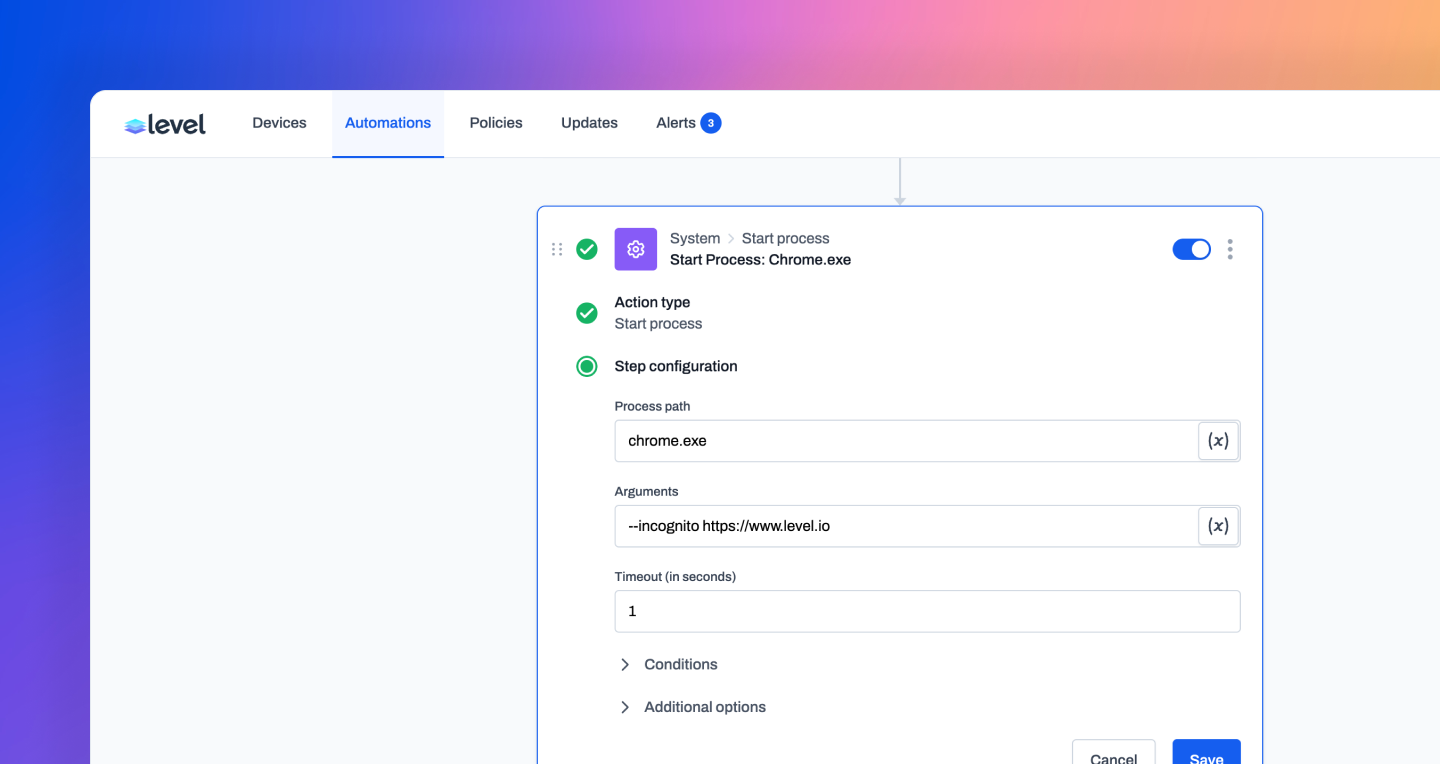This screenshot has width=1440, height=764.
Task: Click the Action type completed checkmark
Action: point(587,313)
